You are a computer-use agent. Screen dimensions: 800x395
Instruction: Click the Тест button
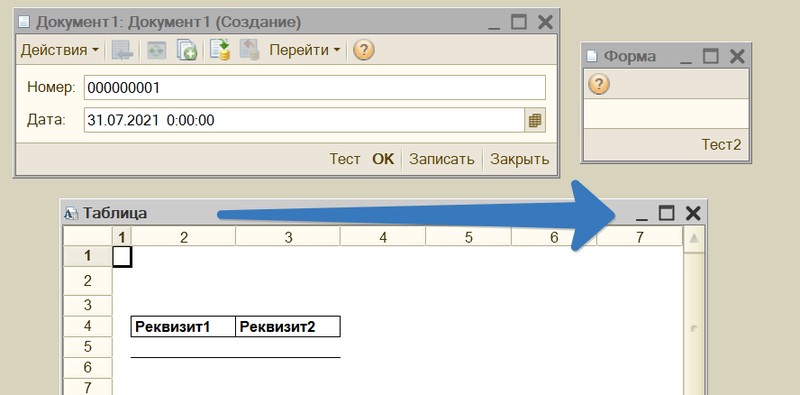(x=344, y=159)
